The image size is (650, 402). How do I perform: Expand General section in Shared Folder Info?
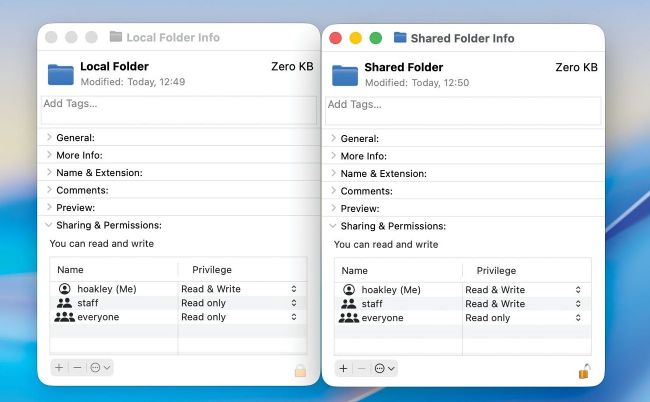[x=333, y=138]
